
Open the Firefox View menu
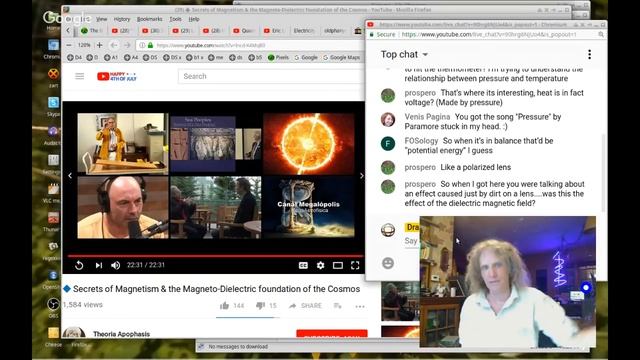[x=101, y=19]
